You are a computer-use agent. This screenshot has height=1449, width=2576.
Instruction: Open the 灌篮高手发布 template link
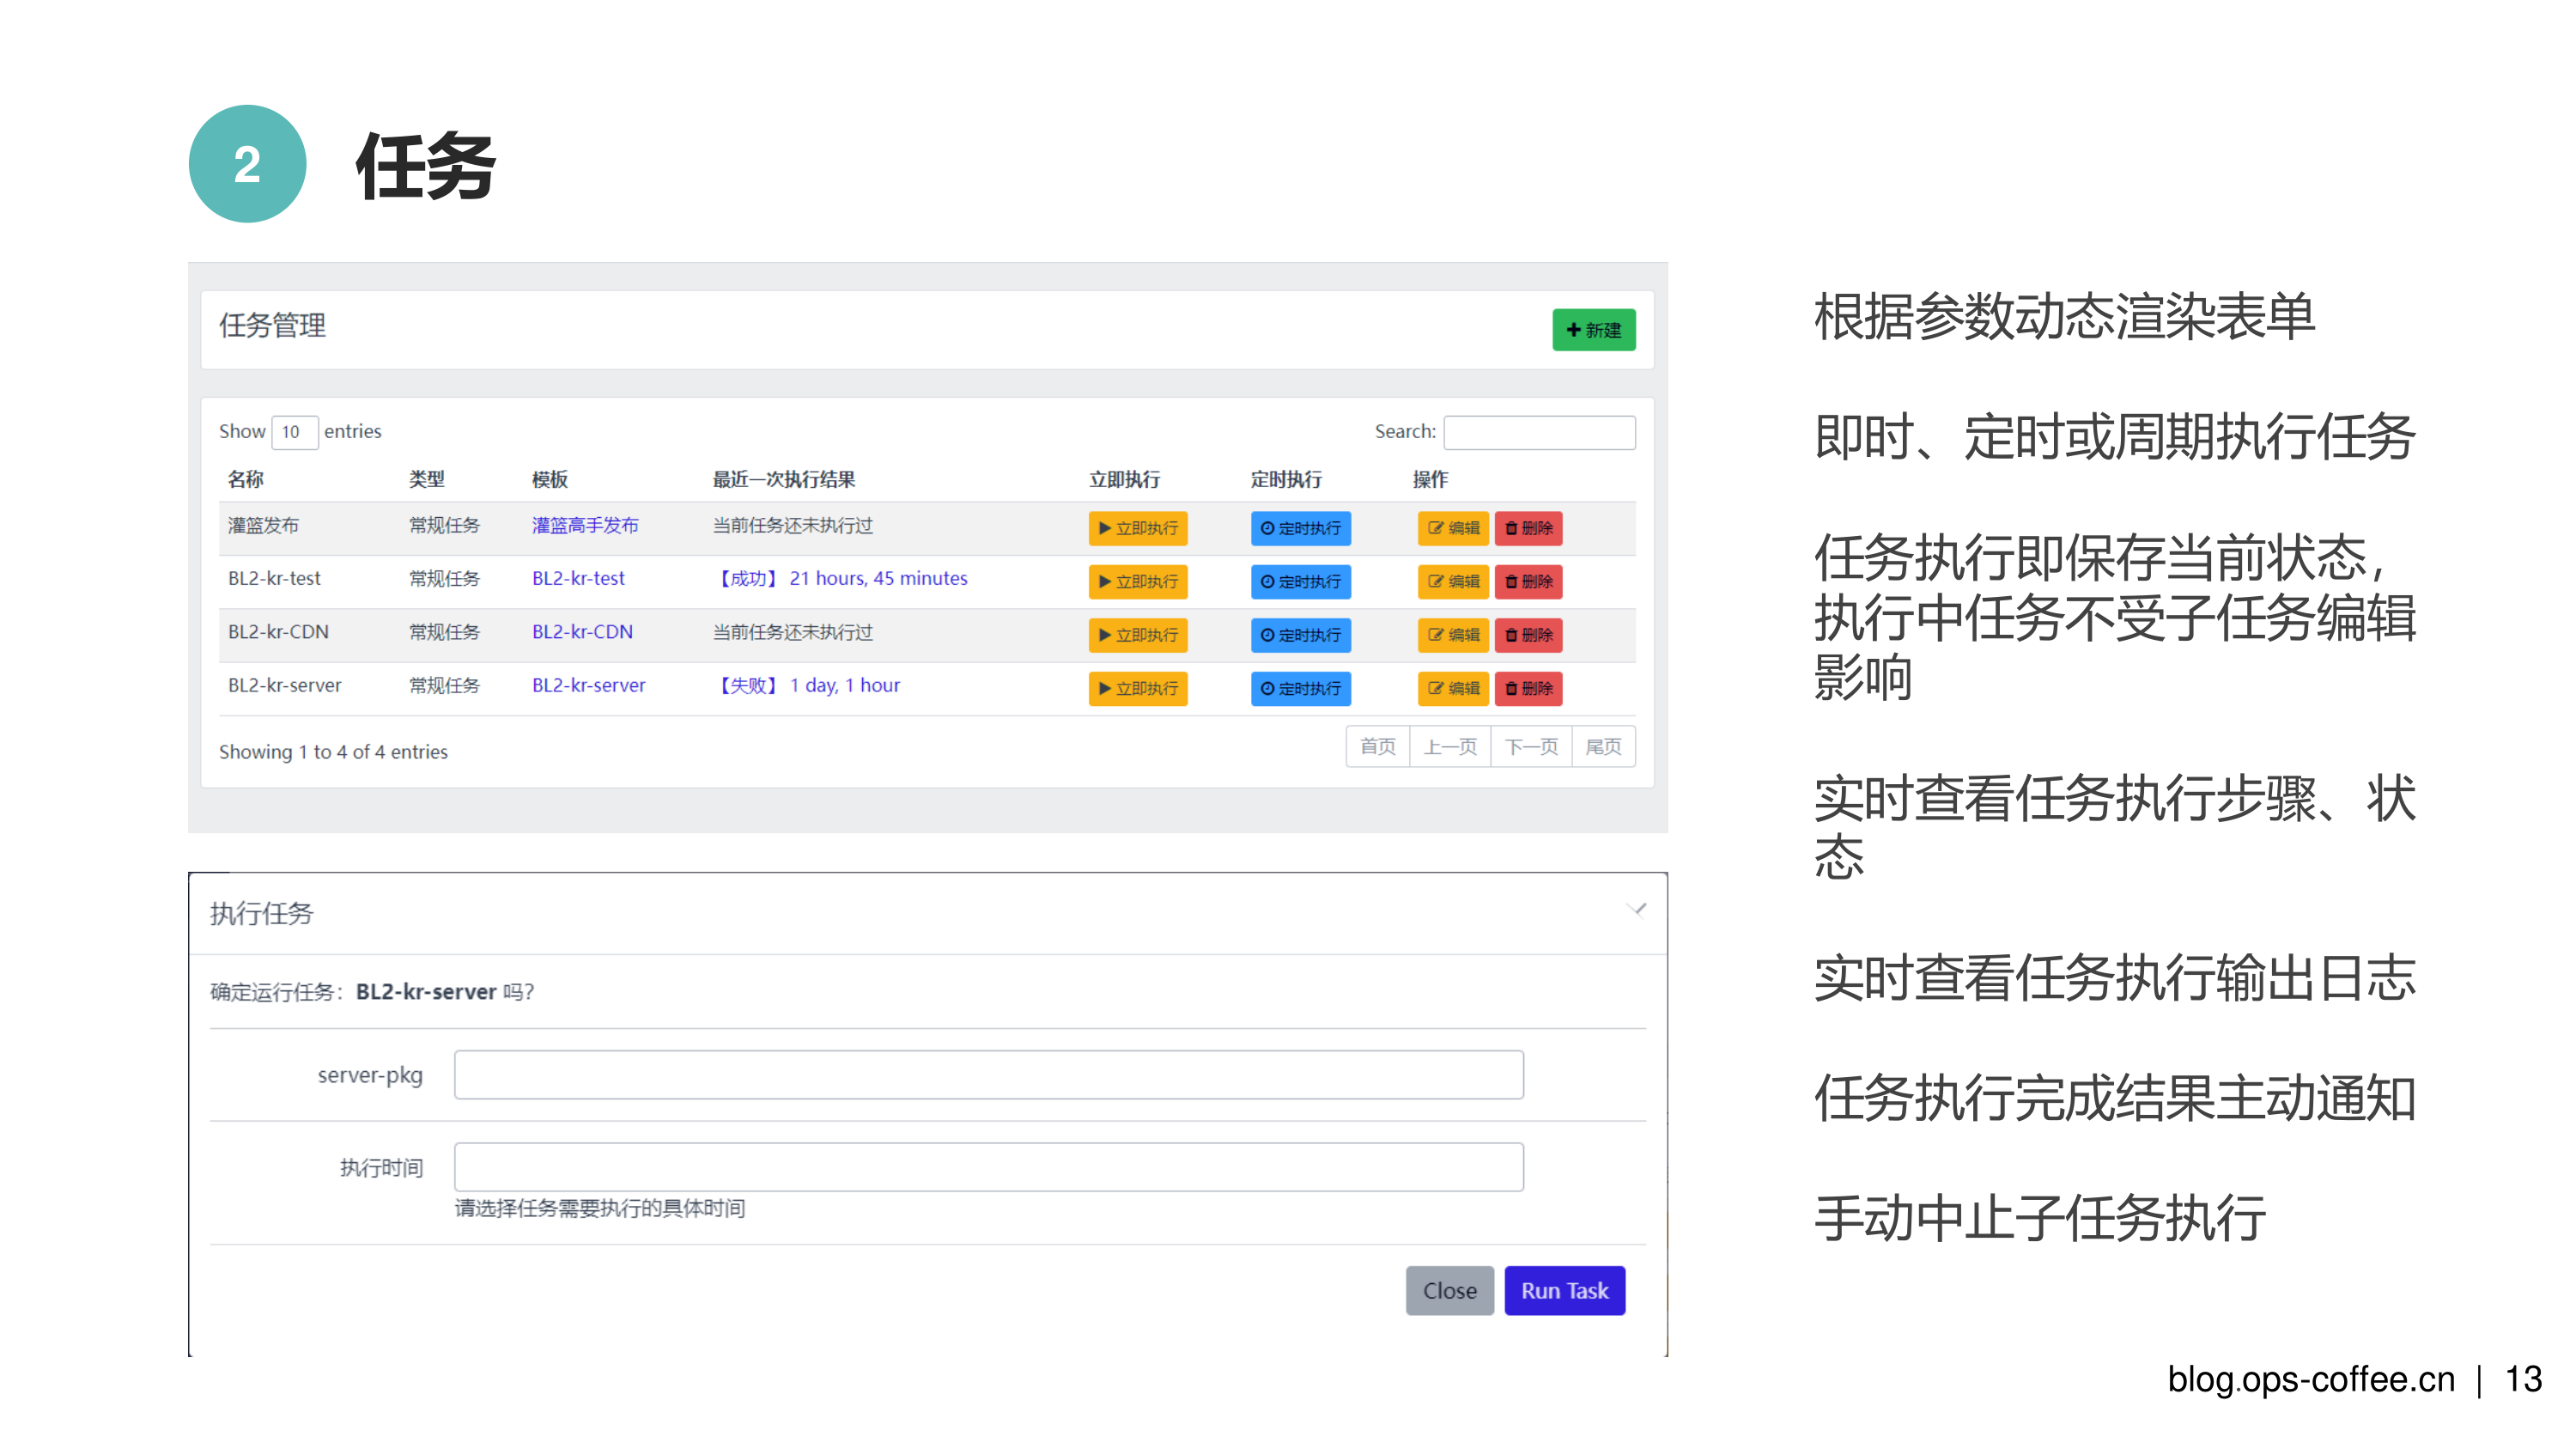coord(585,525)
